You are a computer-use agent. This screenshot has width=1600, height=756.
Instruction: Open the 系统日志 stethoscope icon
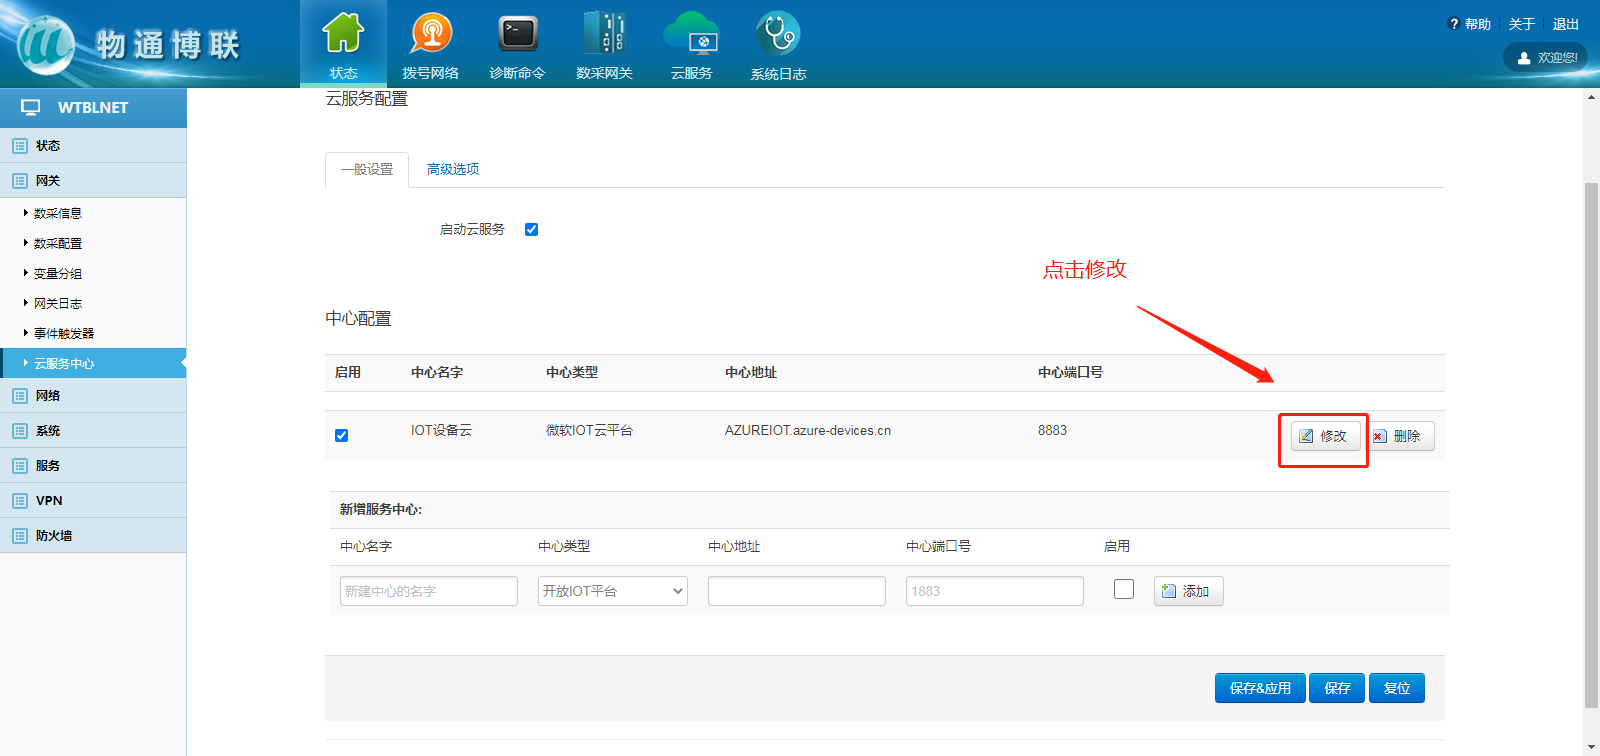(x=778, y=33)
